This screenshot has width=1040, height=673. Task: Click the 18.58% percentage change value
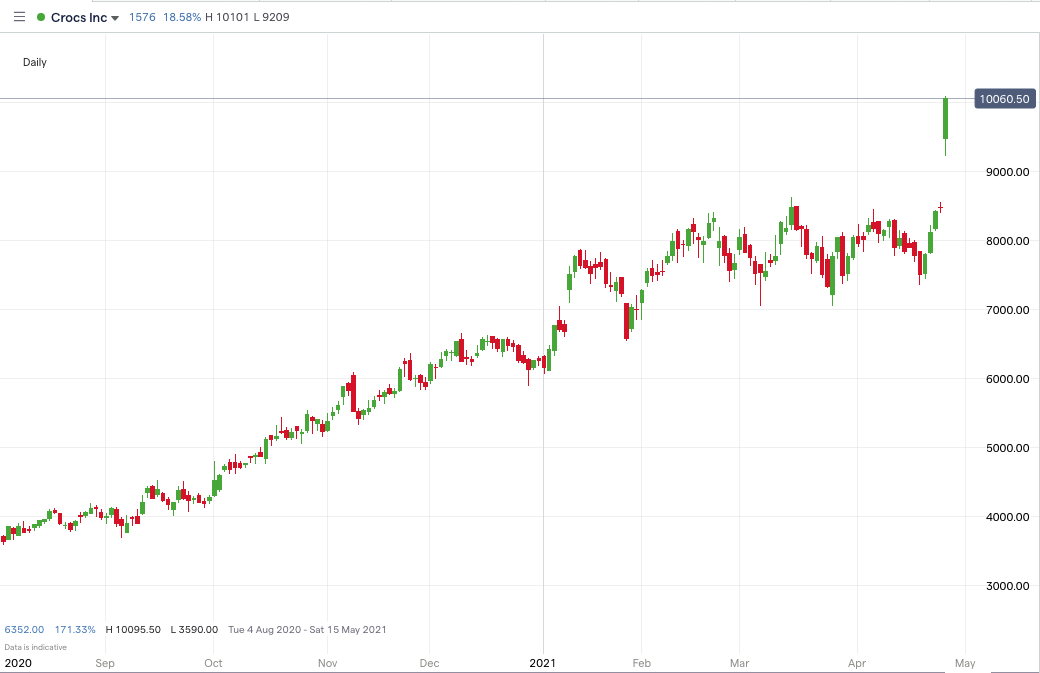pyautogui.click(x=182, y=17)
